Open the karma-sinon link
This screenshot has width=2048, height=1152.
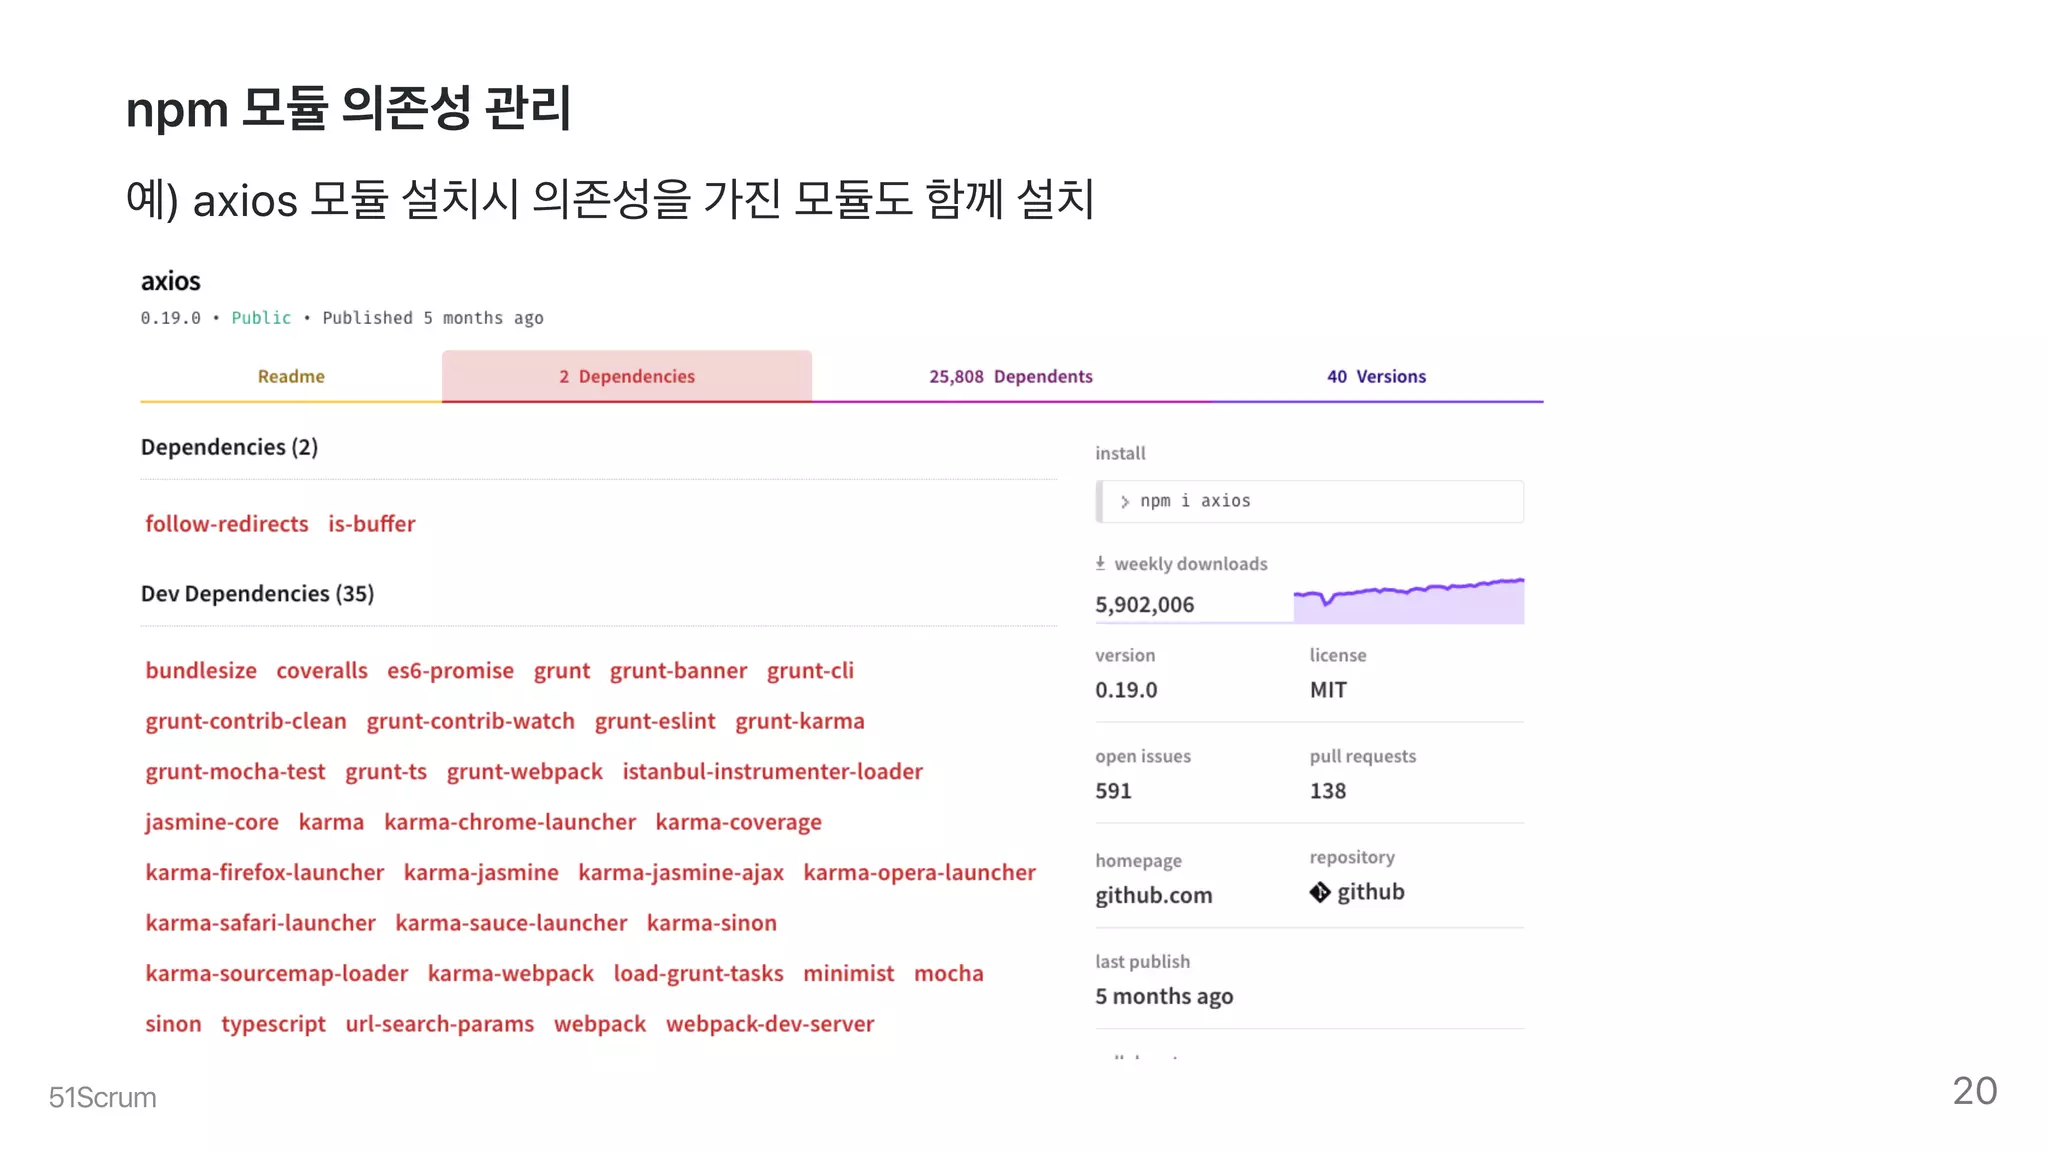point(712,923)
